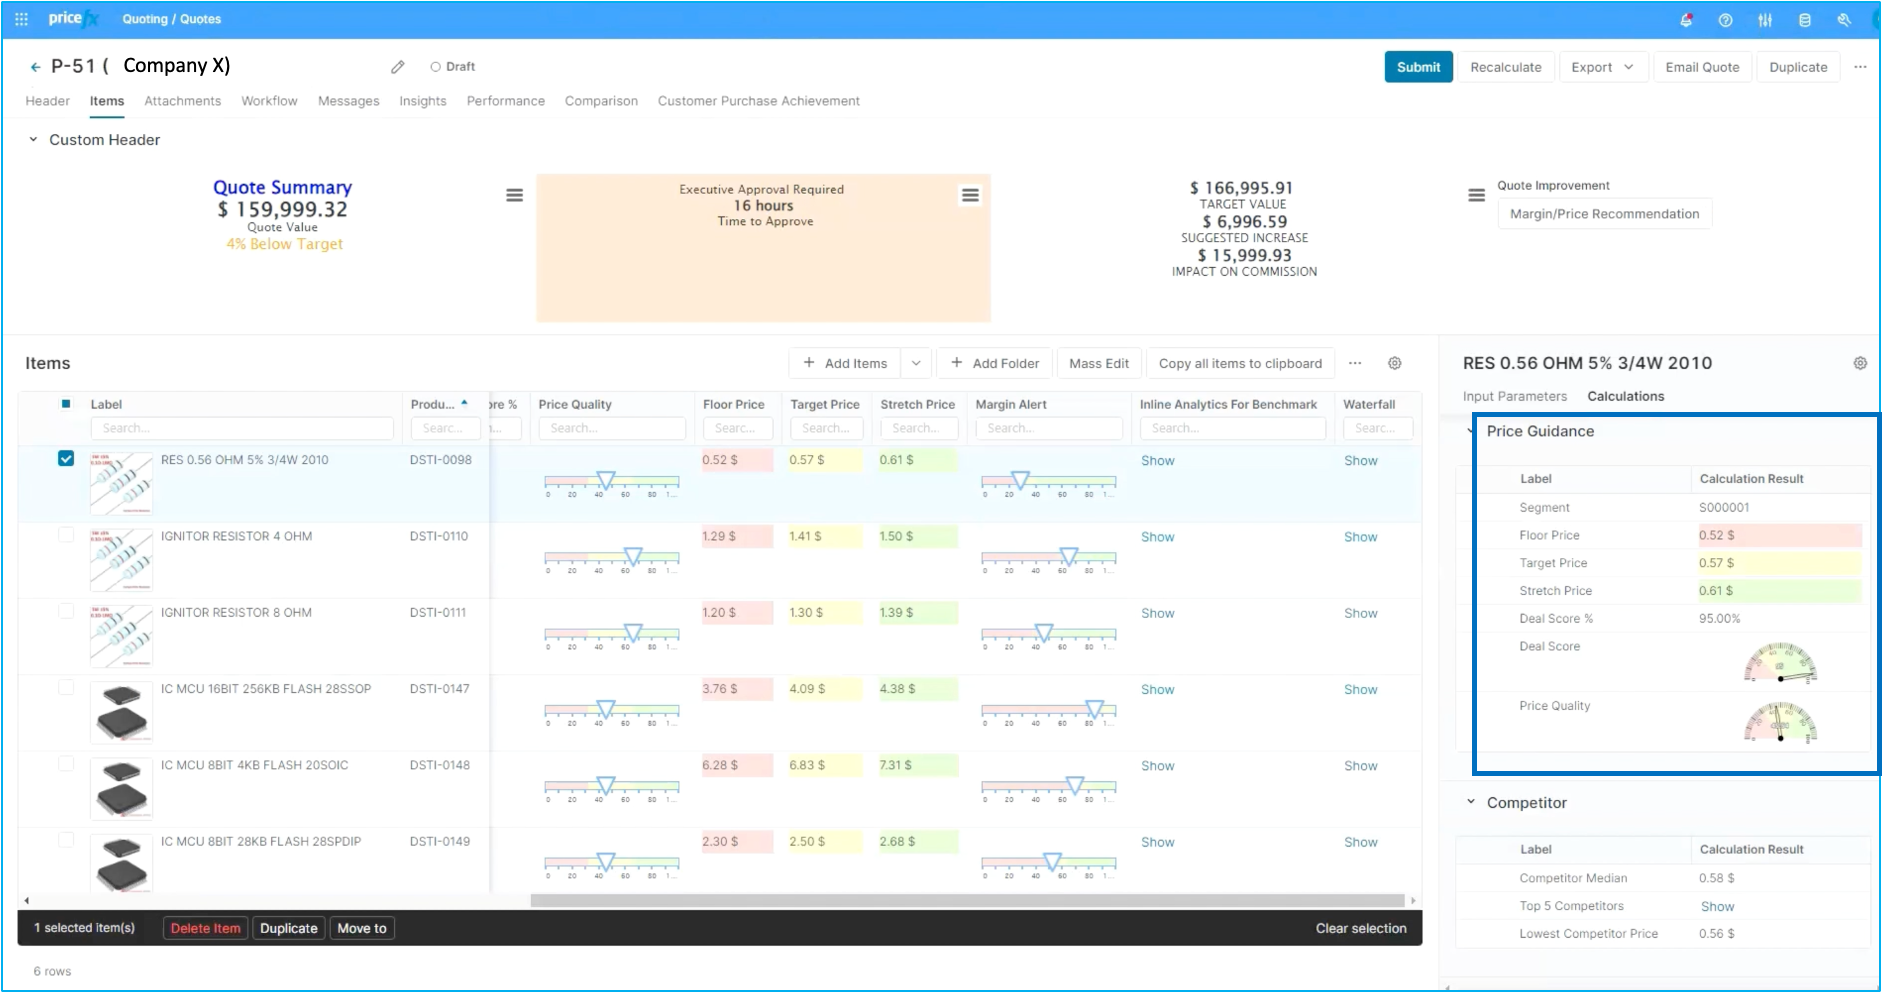1882x992 pixels.
Task: Open hamburger menu on Executive Approval panel
Action: pyautogui.click(x=969, y=195)
